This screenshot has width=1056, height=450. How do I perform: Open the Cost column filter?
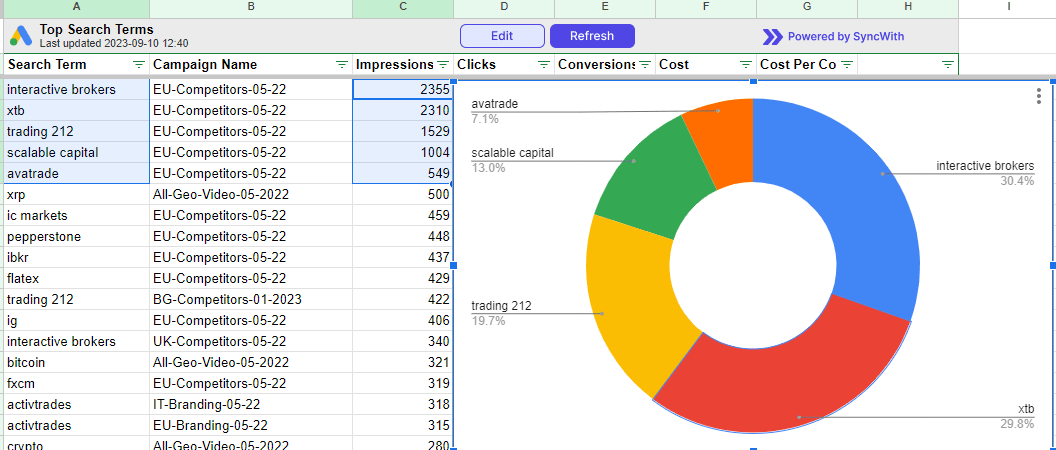745,65
